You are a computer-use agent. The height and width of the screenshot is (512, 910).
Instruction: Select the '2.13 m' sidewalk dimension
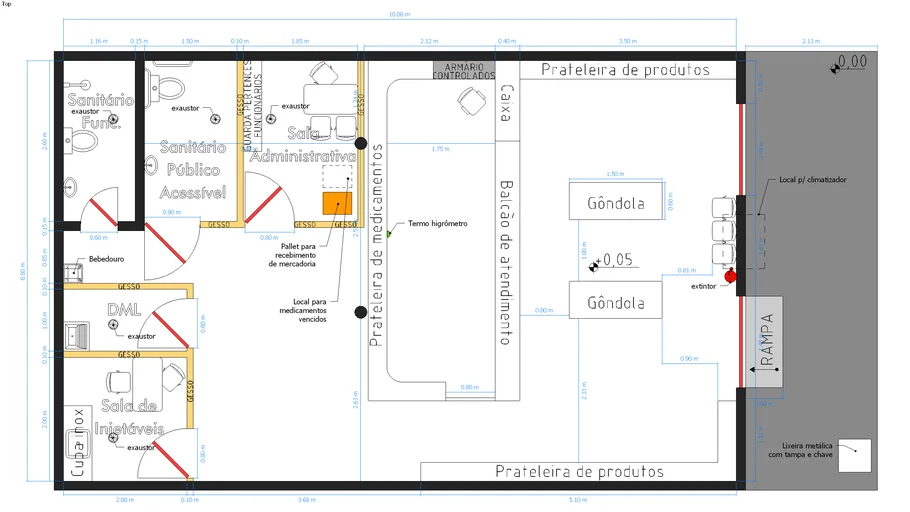(x=811, y=41)
